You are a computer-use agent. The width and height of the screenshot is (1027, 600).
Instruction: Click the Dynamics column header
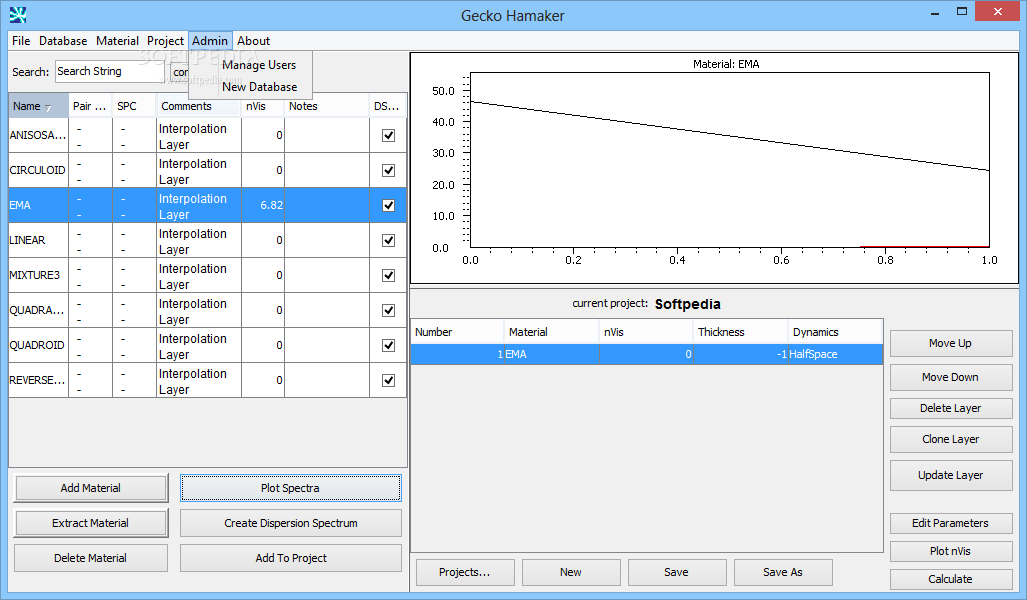point(835,332)
